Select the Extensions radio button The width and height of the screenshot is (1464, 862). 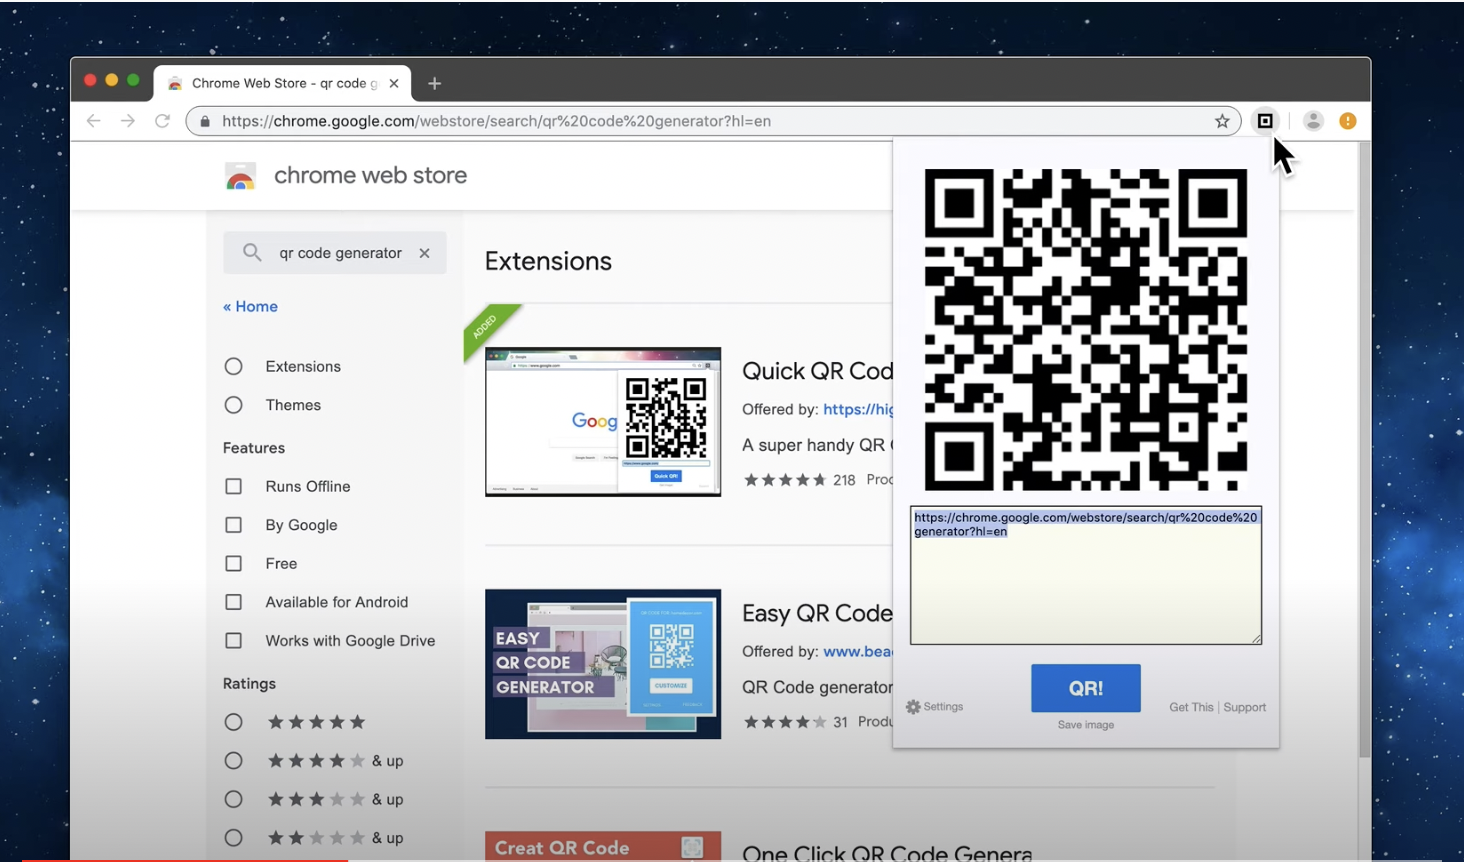click(233, 366)
